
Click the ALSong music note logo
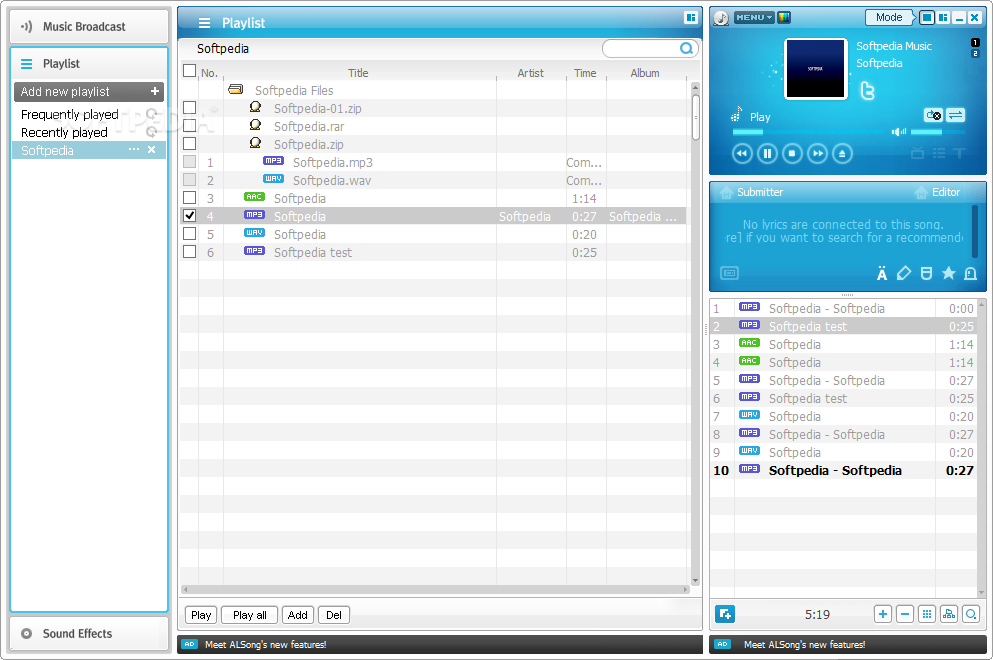pyautogui.click(x=721, y=18)
